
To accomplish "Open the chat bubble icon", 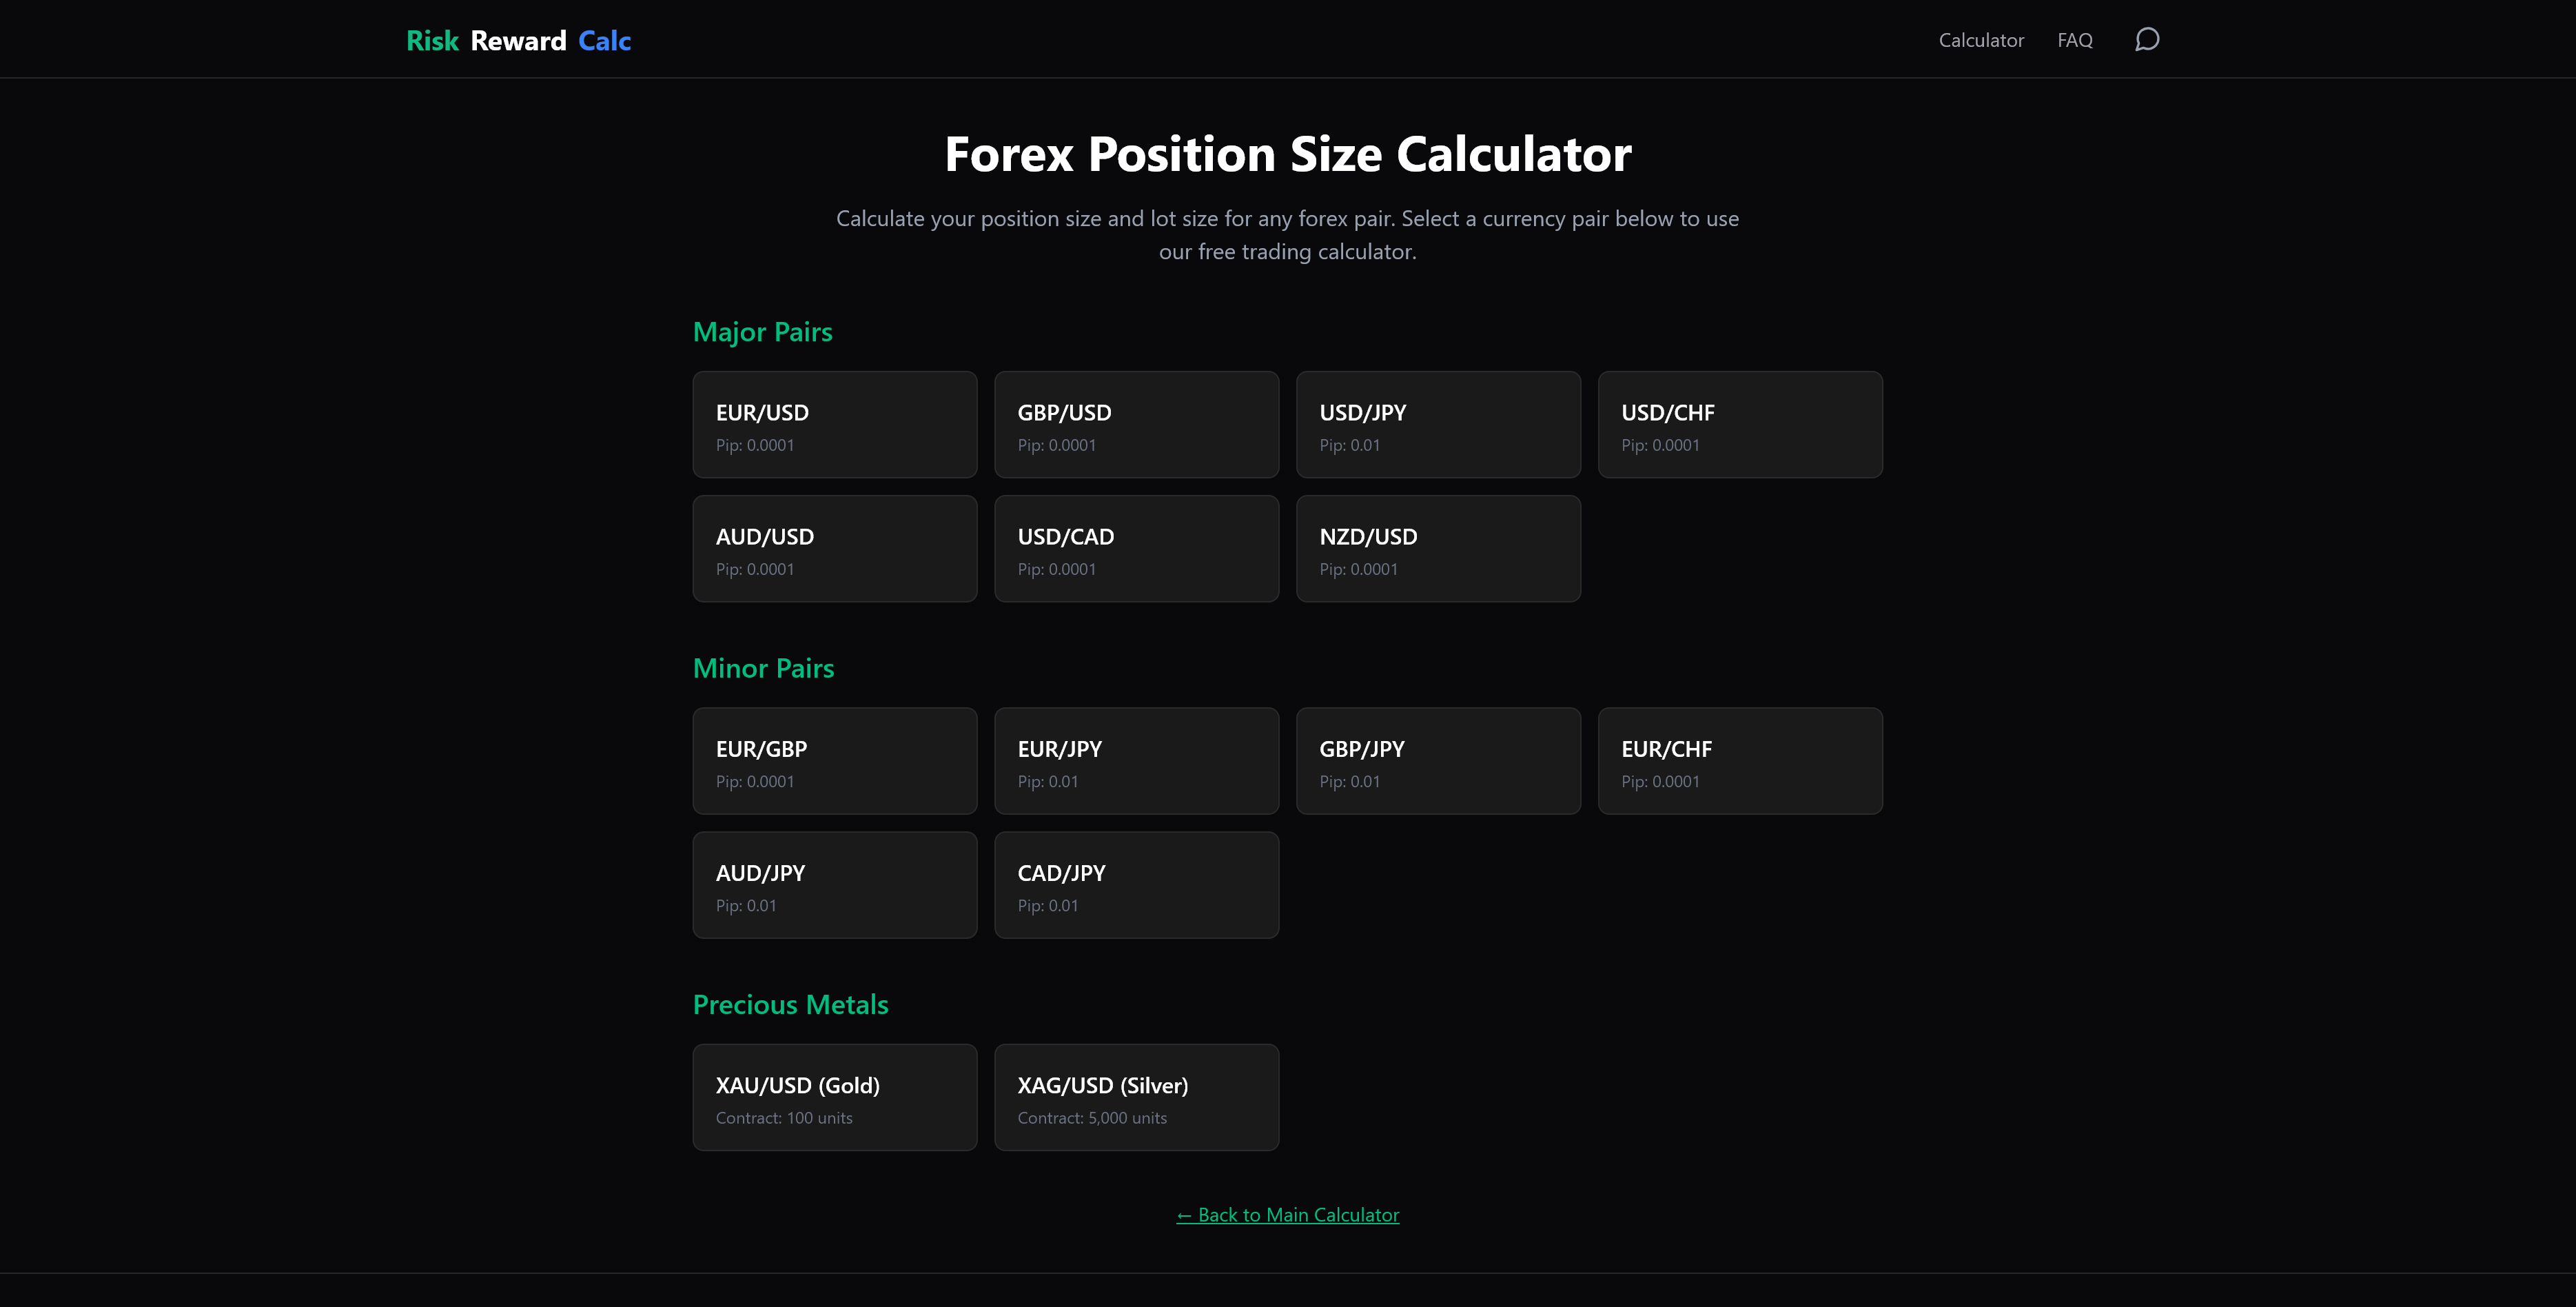I will (2147, 40).
